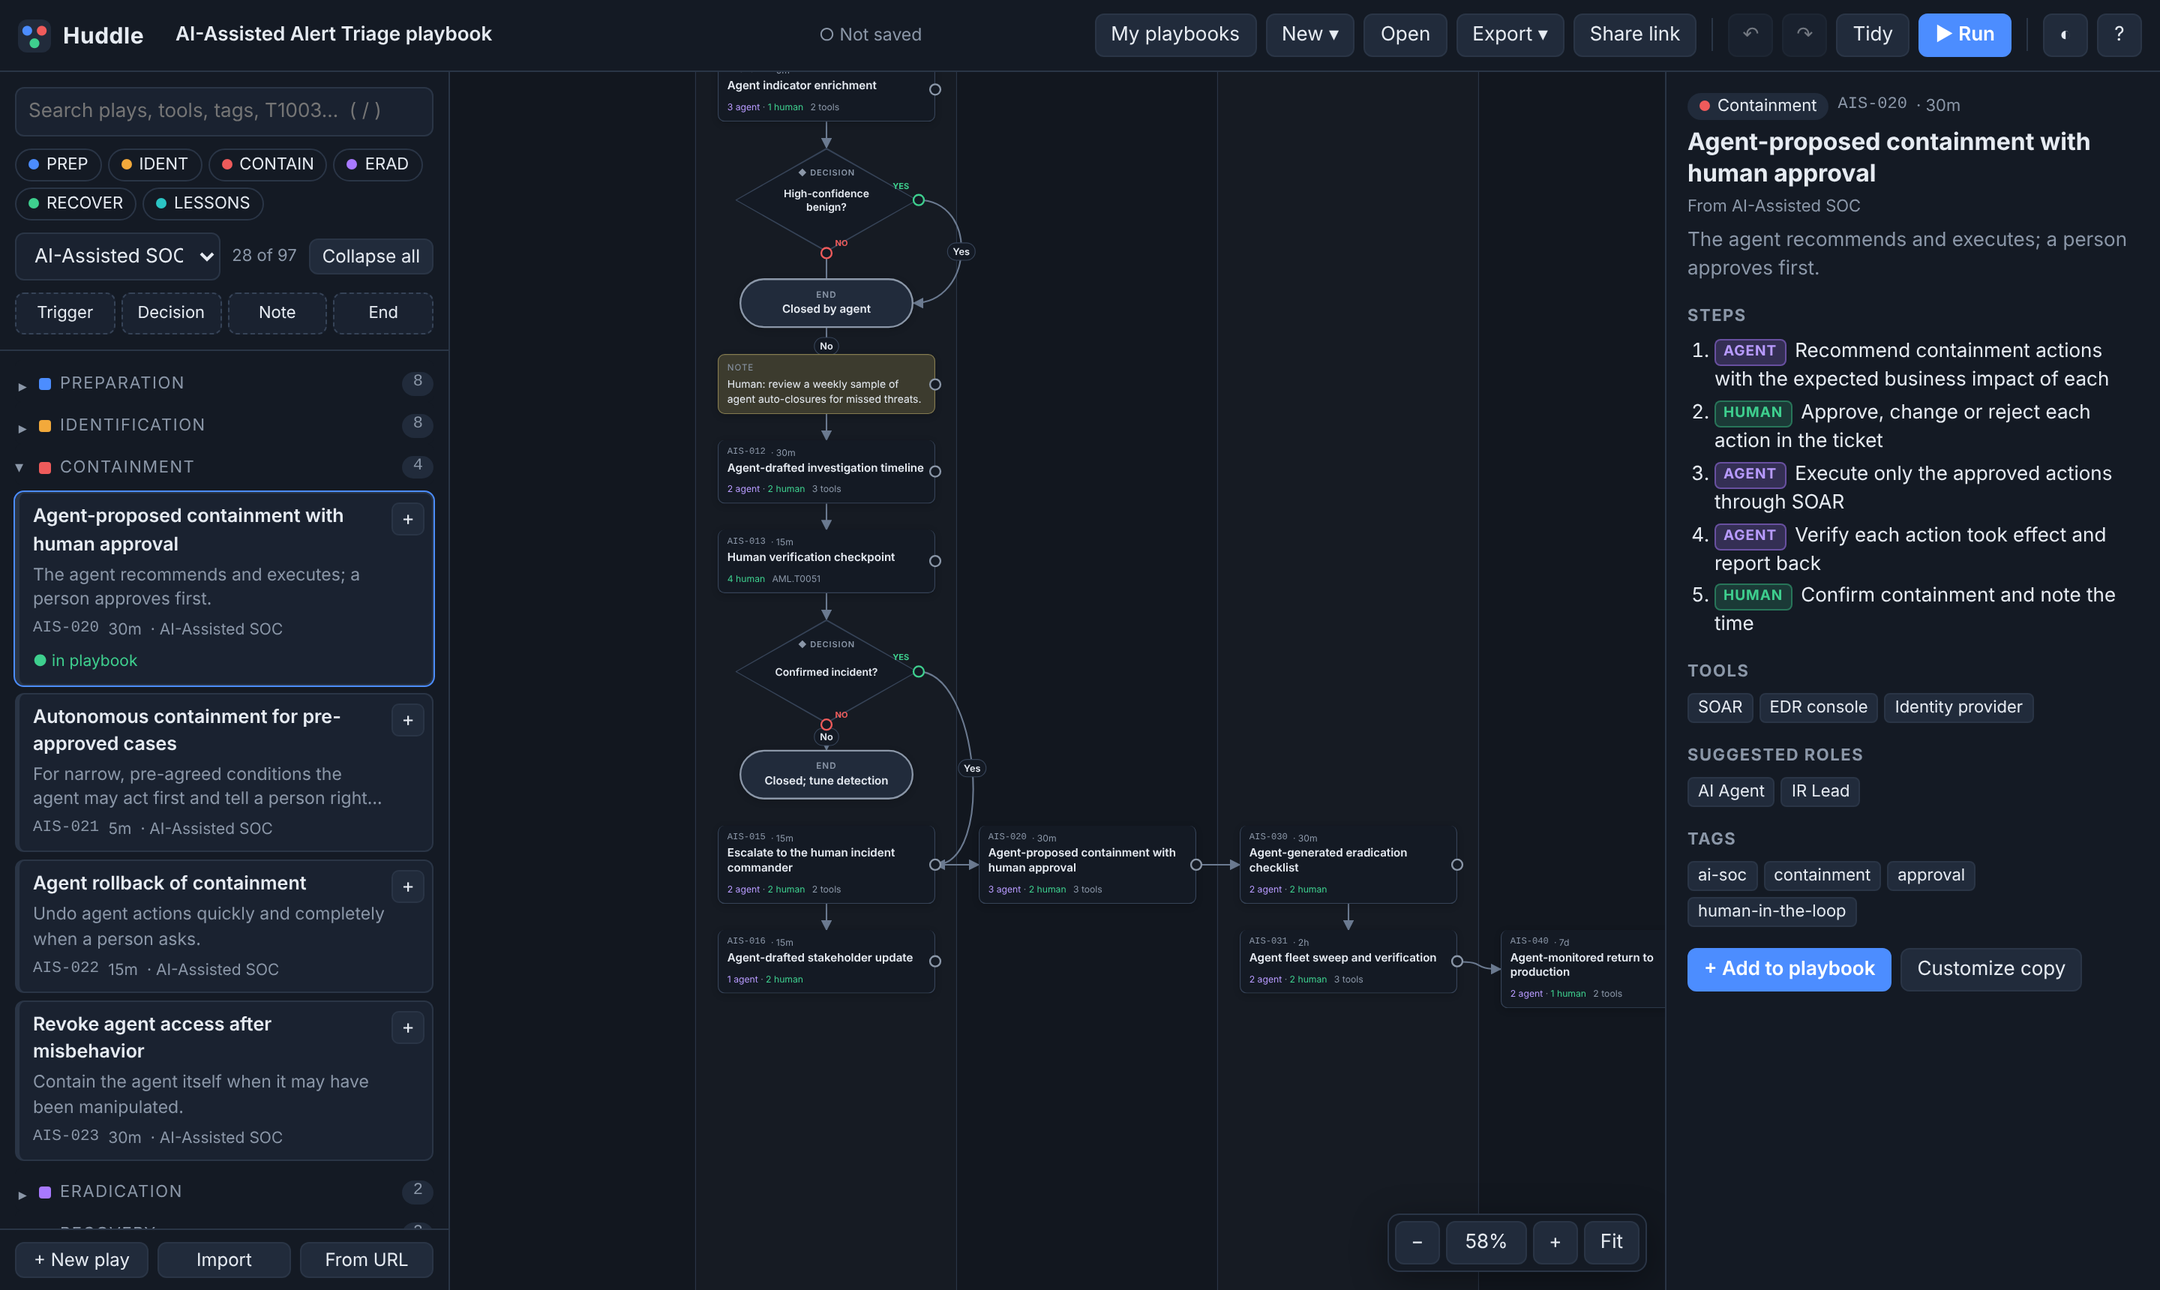This screenshot has height=1290, width=2160.
Task: Click the redo arrow icon
Action: coord(1804,34)
